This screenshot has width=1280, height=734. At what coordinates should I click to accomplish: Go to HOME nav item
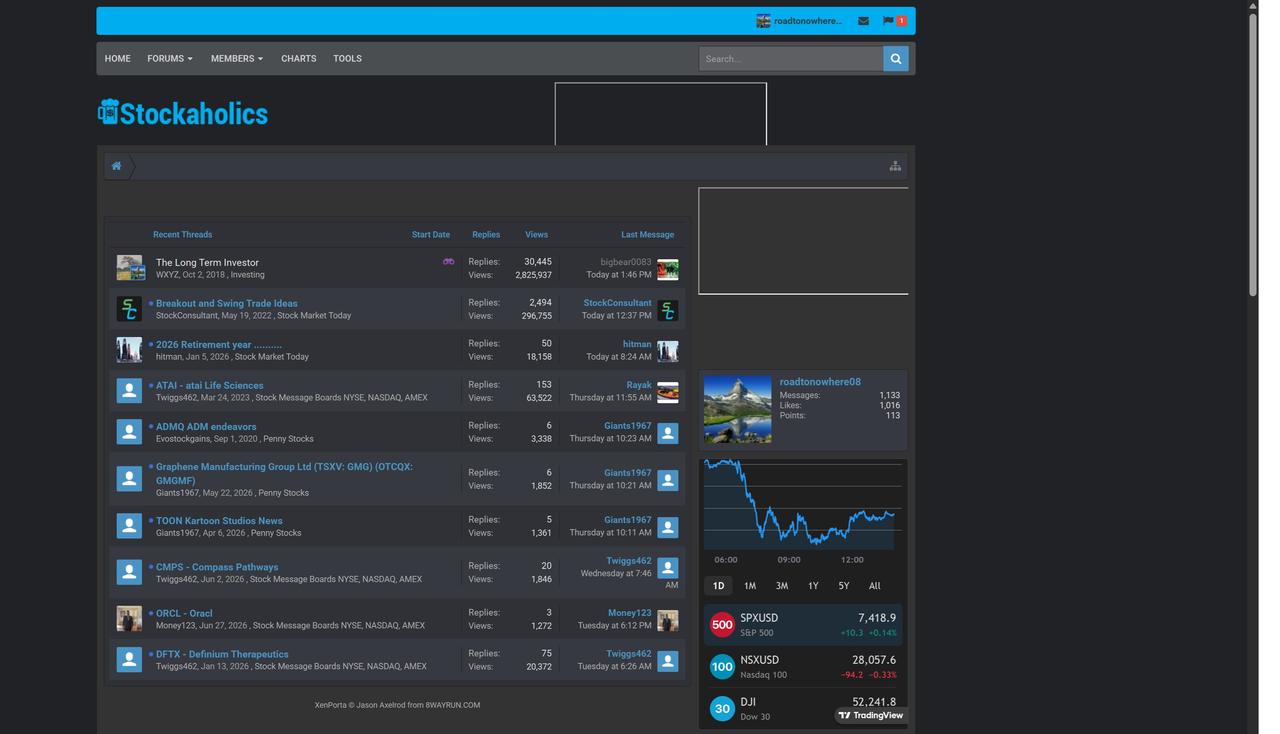(x=118, y=59)
